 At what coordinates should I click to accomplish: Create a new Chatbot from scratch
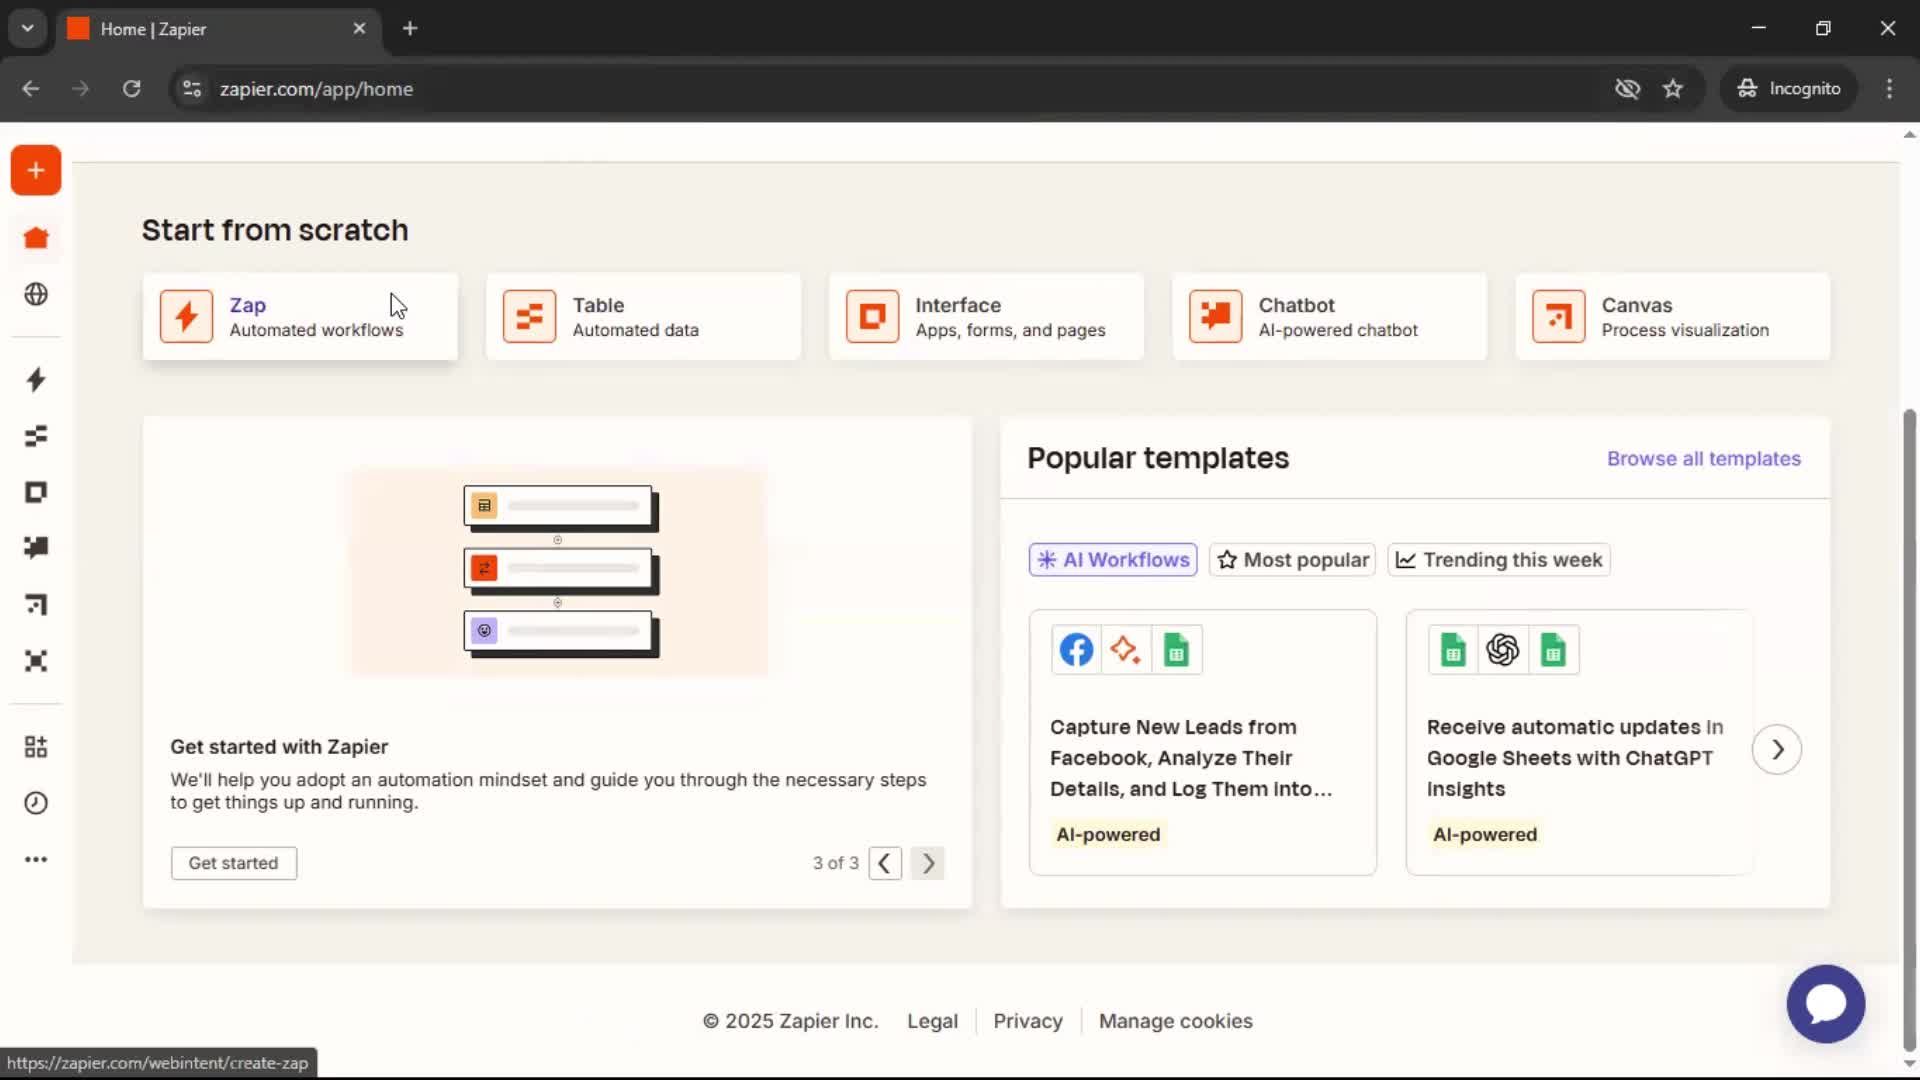1329,317
